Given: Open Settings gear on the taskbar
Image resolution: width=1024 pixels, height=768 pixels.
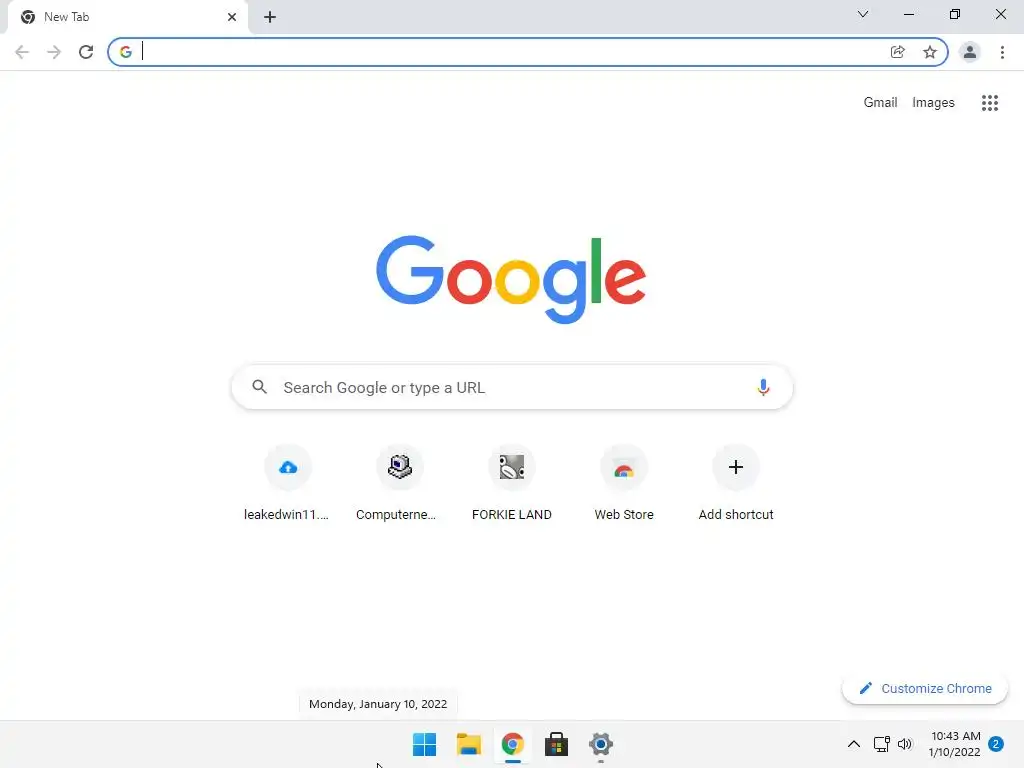Looking at the screenshot, I should 601,744.
